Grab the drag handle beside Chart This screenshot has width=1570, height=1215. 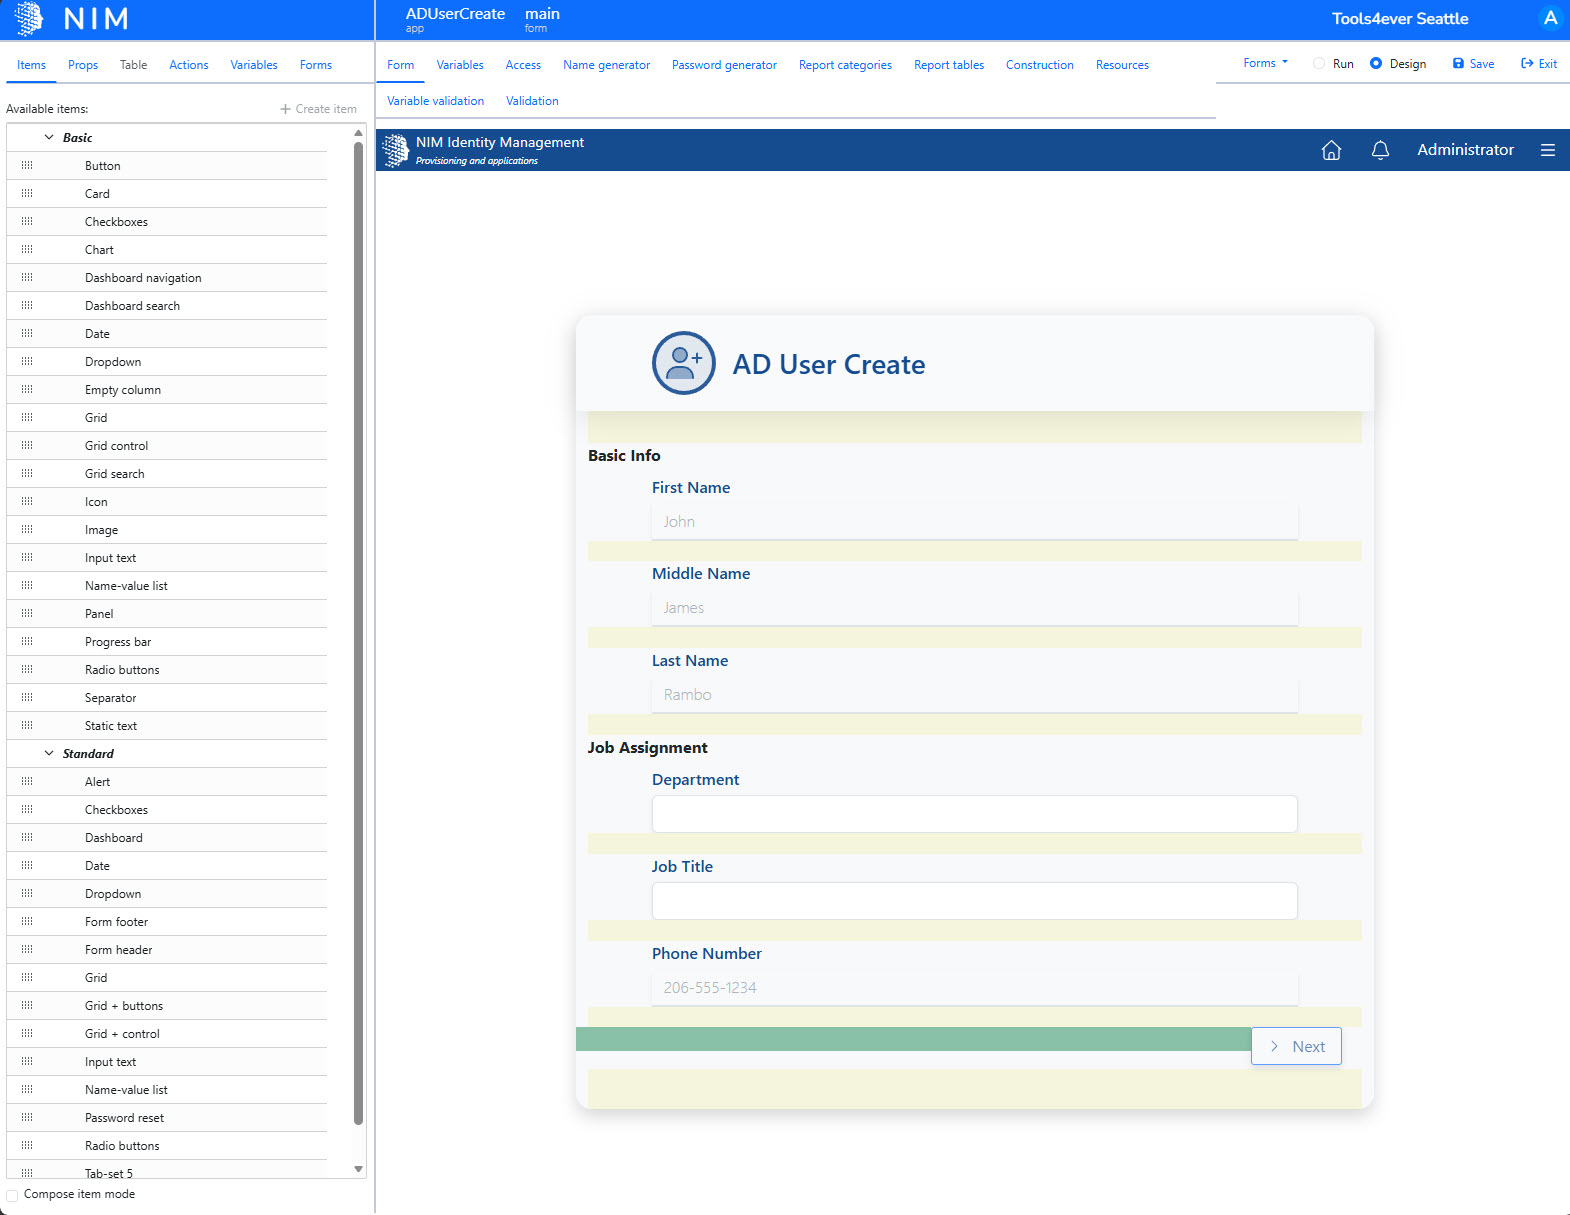coord(27,249)
